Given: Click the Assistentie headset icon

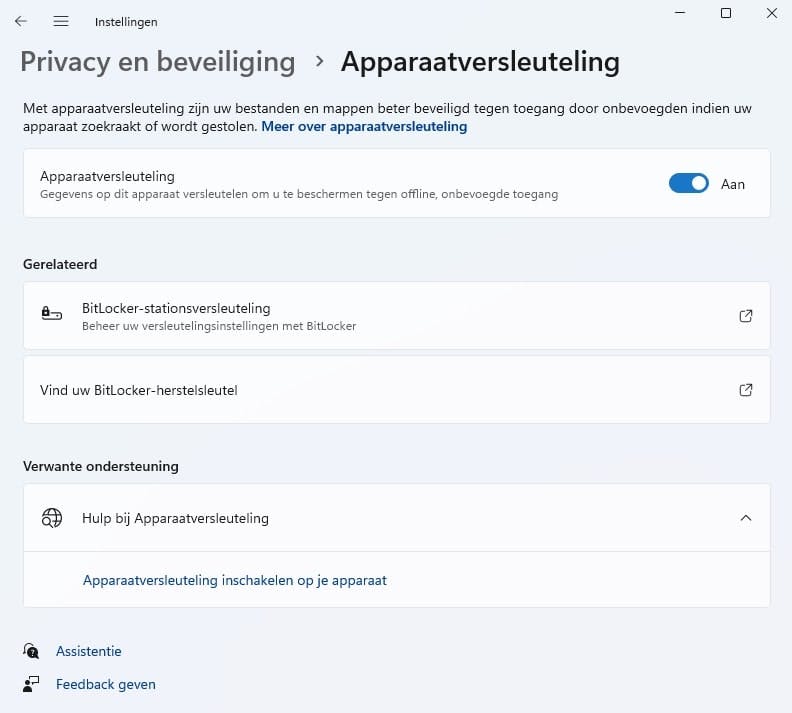Looking at the screenshot, I should 32,652.
